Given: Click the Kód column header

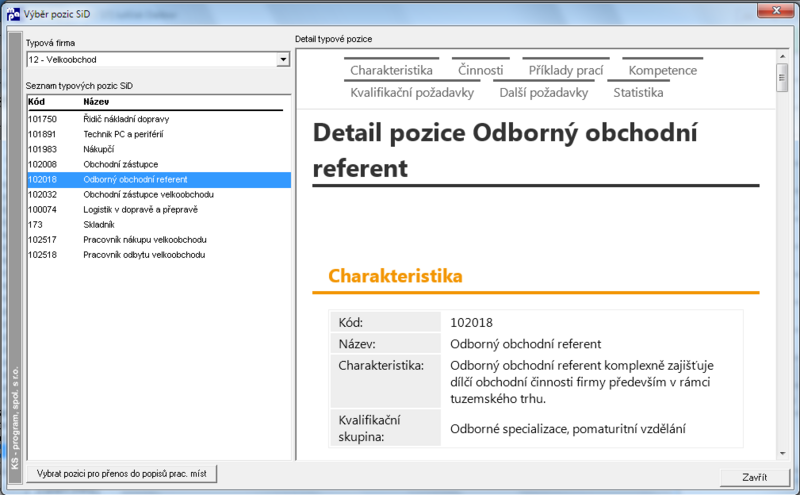Looking at the screenshot, I should (36, 102).
